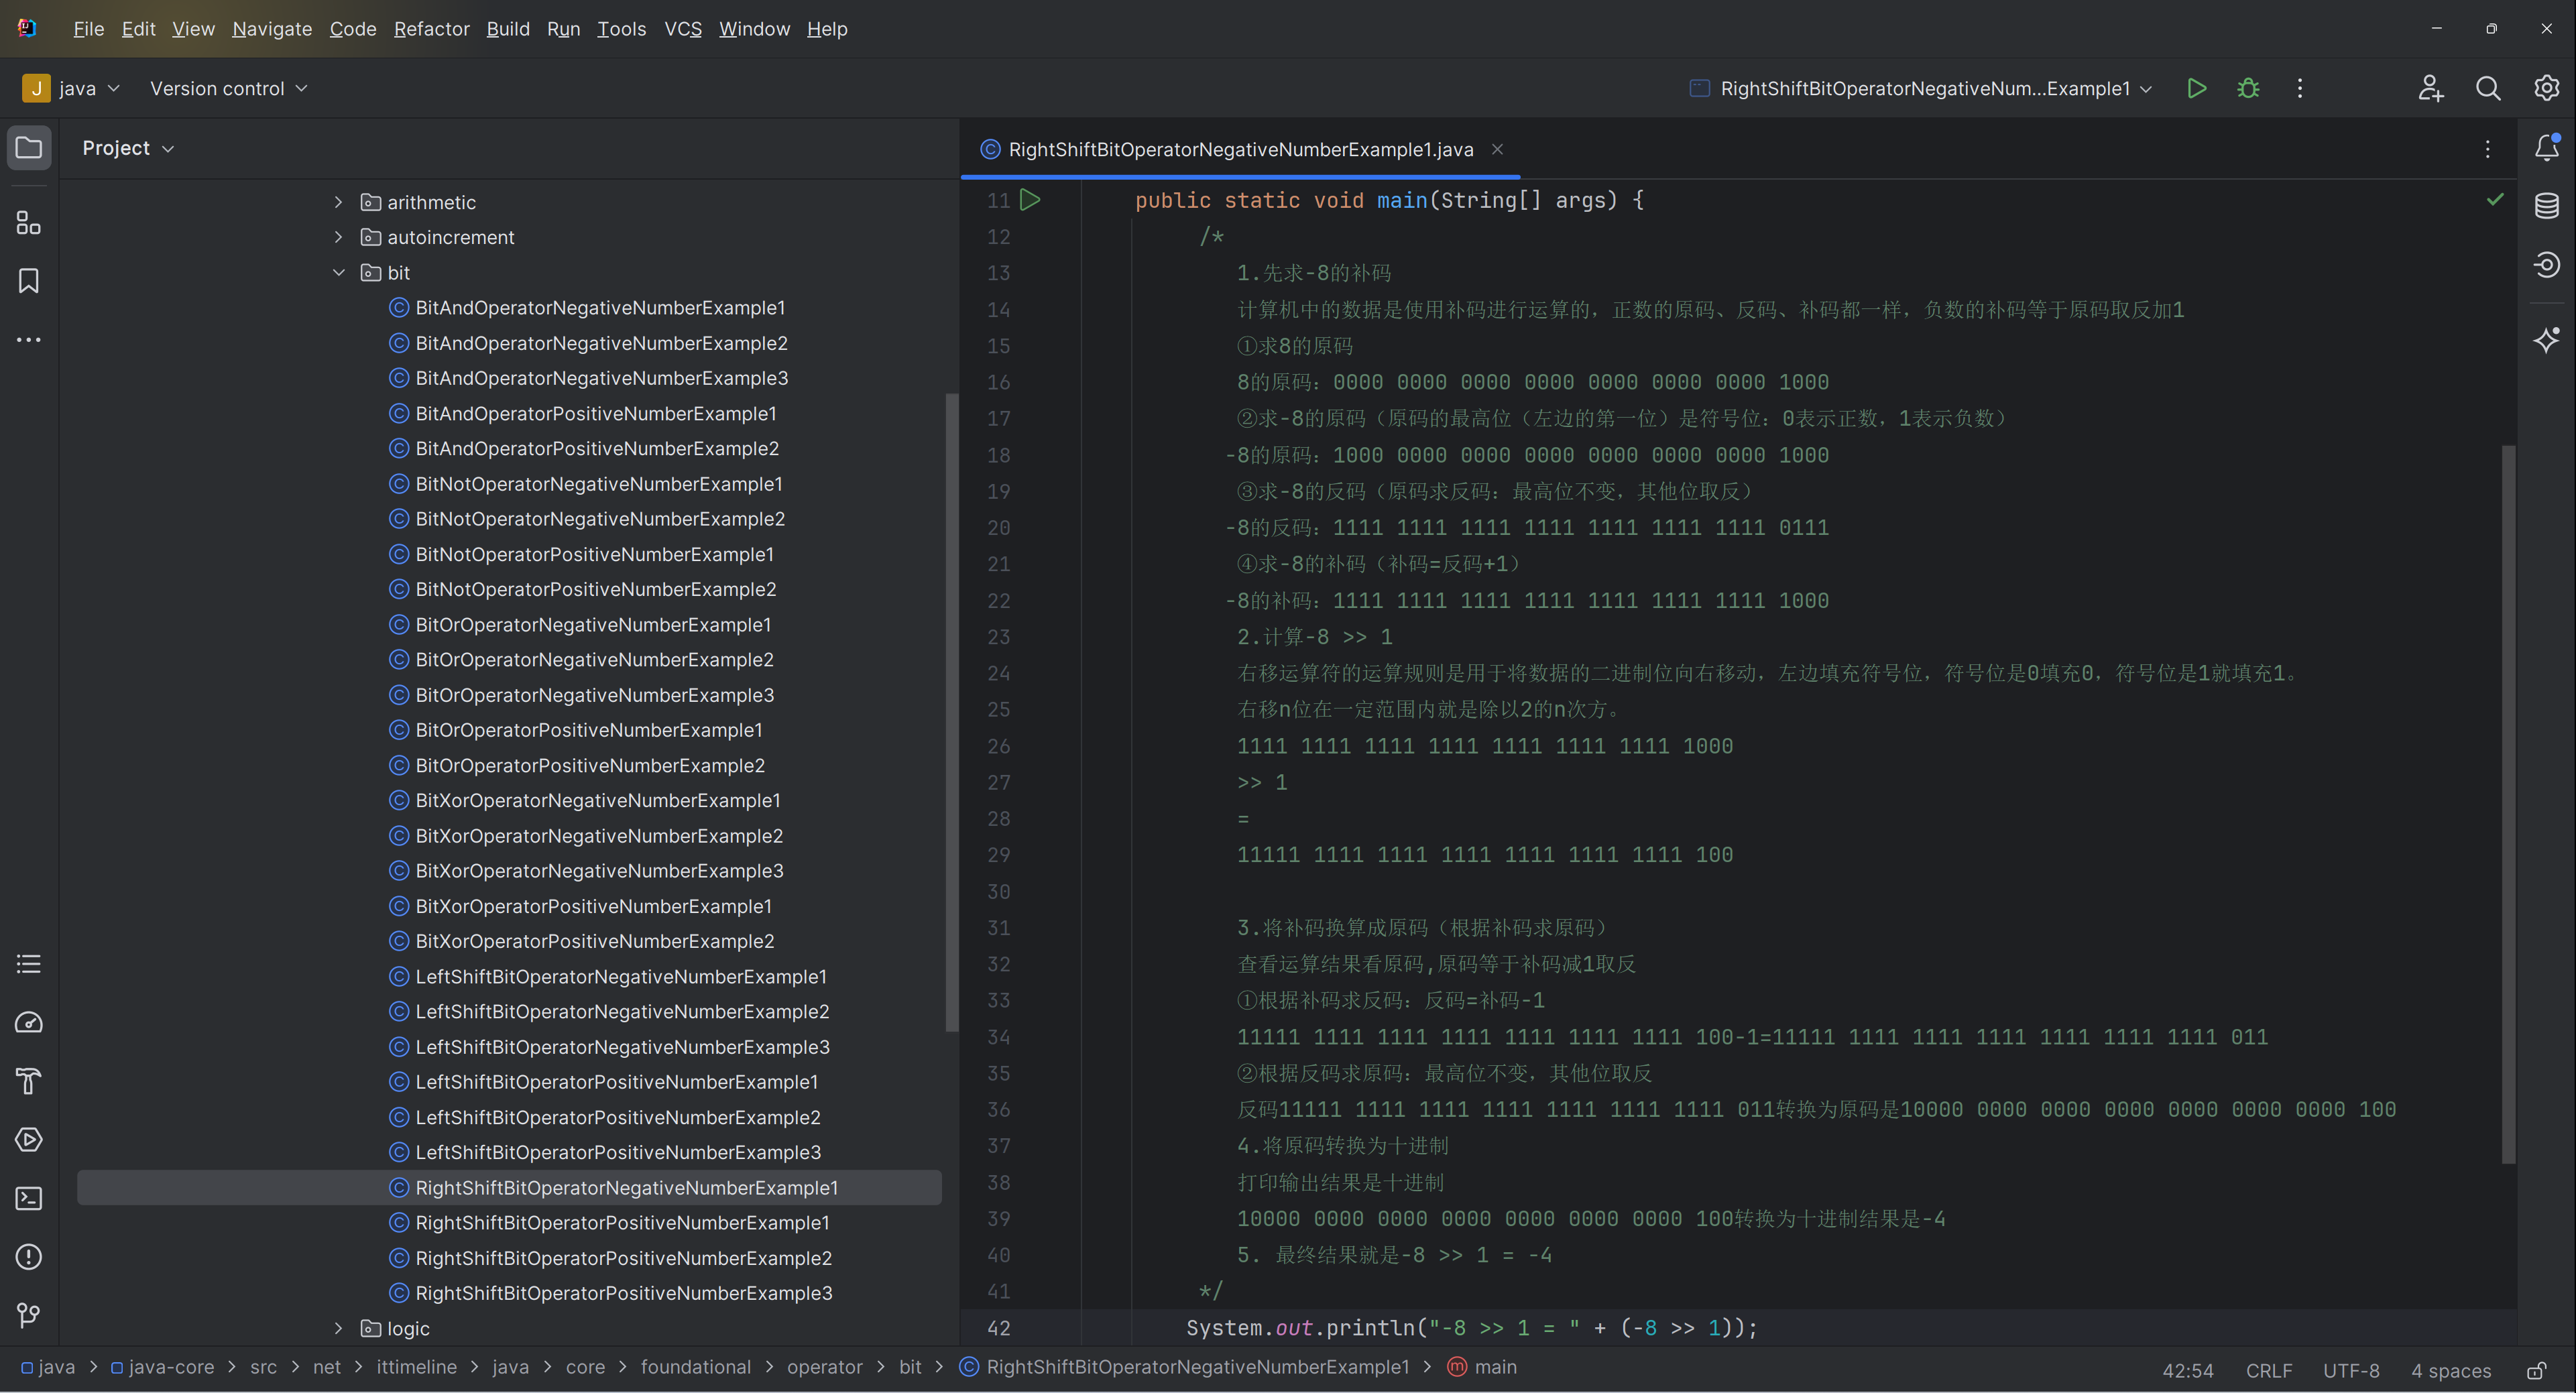Open editor tab options three-dot menu
The image size is (2576, 1393).
point(2488,149)
